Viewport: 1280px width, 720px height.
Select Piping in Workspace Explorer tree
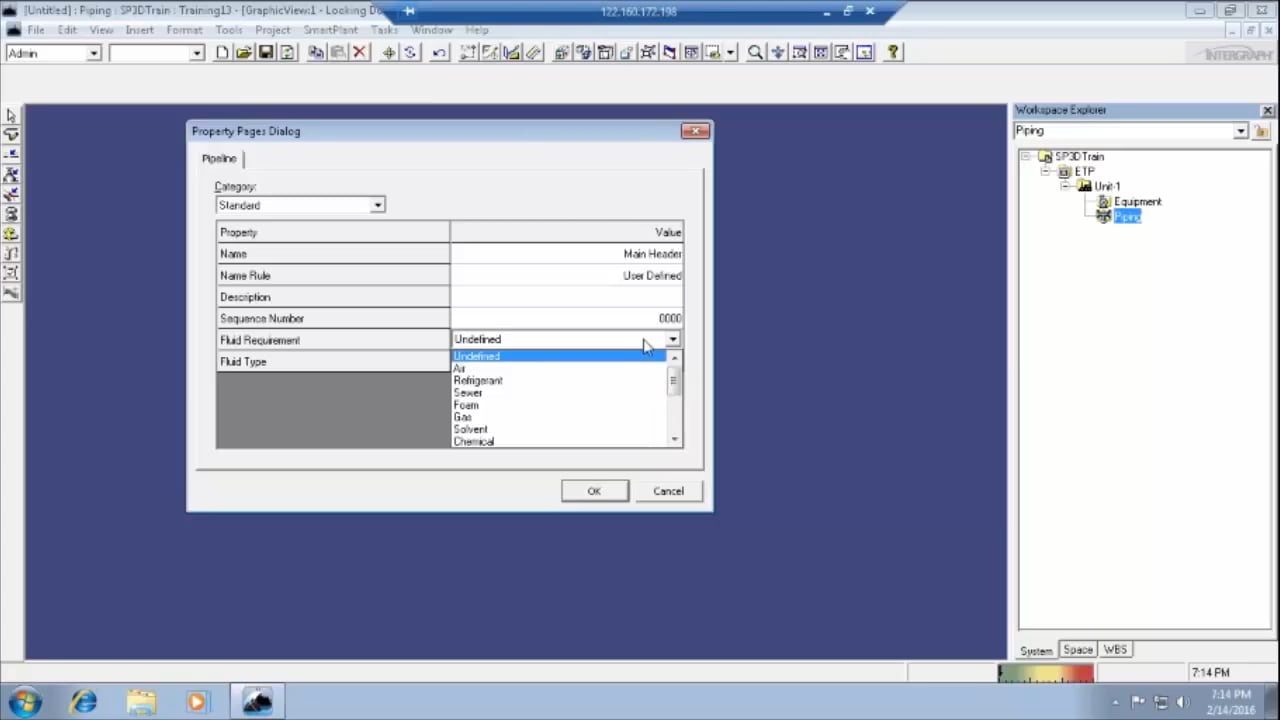pyautogui.click(x=1127, y=217)
